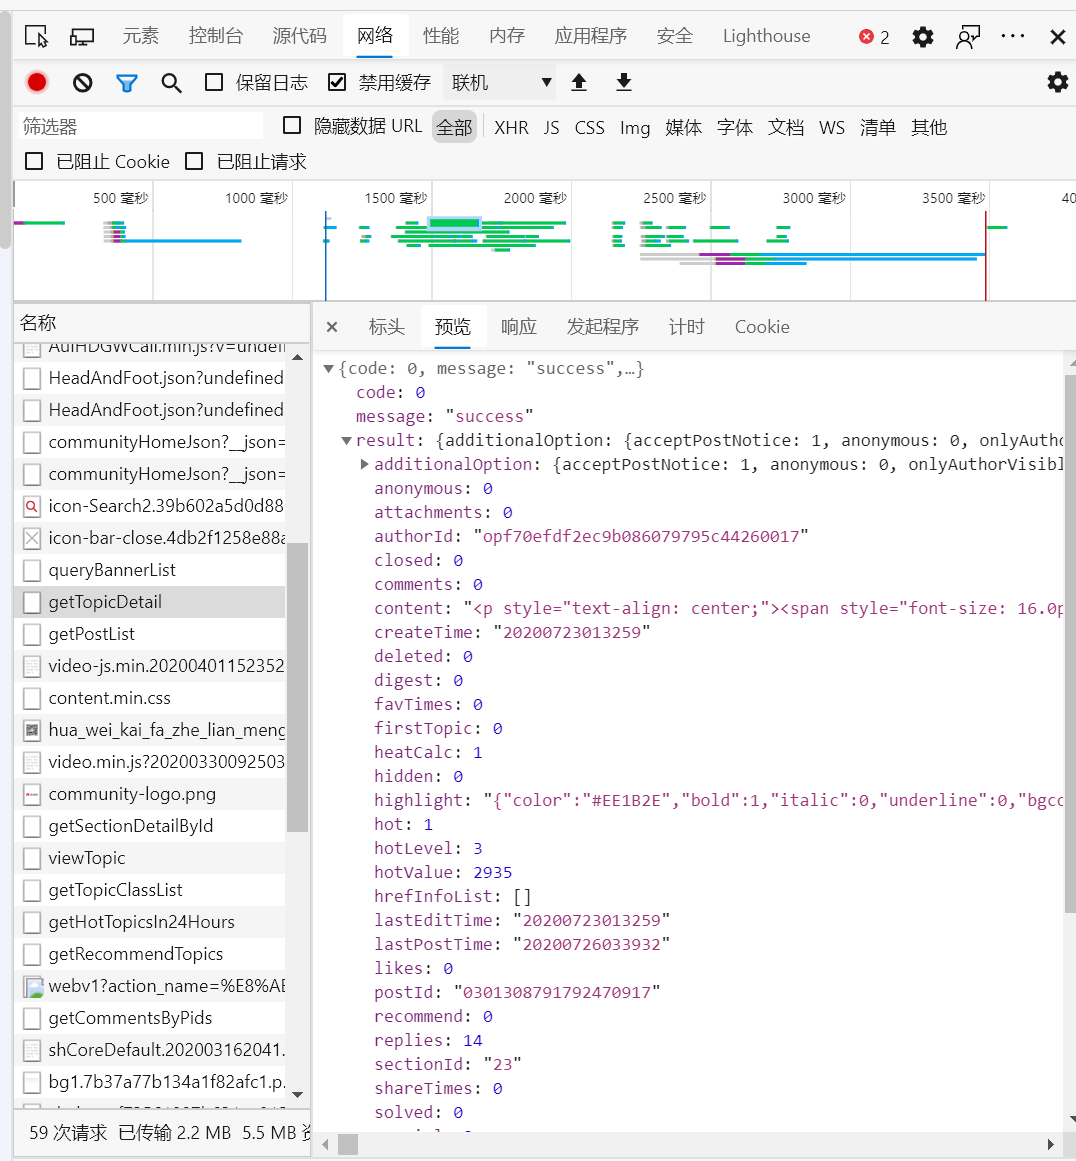Filter requests by JS
Viewport: 1076px width, 1161px height.
[x=551, y=127]
